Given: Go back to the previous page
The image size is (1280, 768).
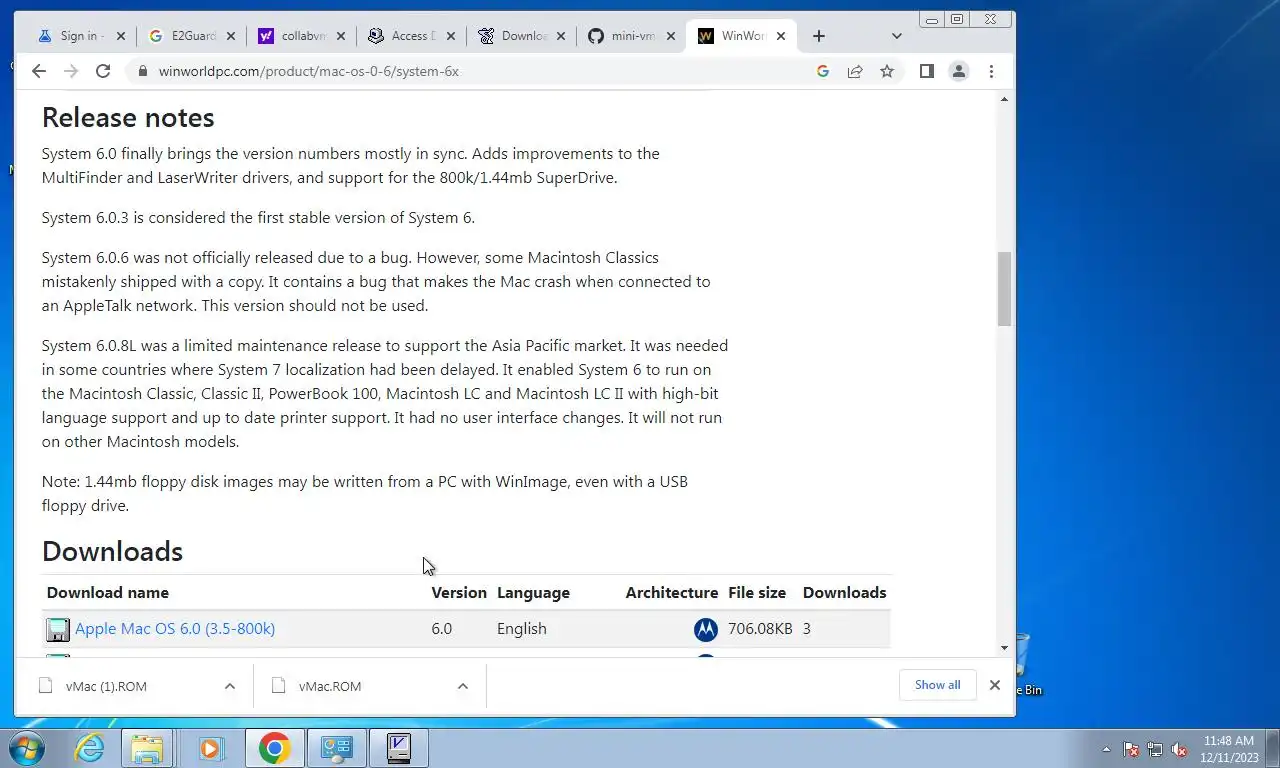Looking at the screenshot, I should click(x=39, y=71).
